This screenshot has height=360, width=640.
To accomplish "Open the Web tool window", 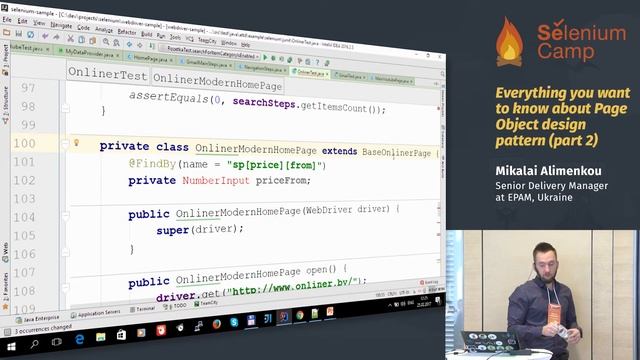I will click(x=5, y=253).
